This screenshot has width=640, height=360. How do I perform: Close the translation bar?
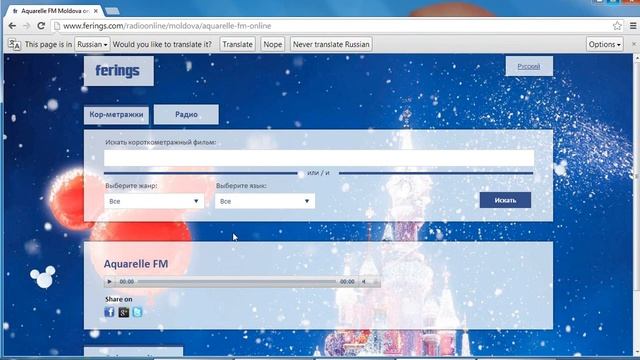point(634,44)
